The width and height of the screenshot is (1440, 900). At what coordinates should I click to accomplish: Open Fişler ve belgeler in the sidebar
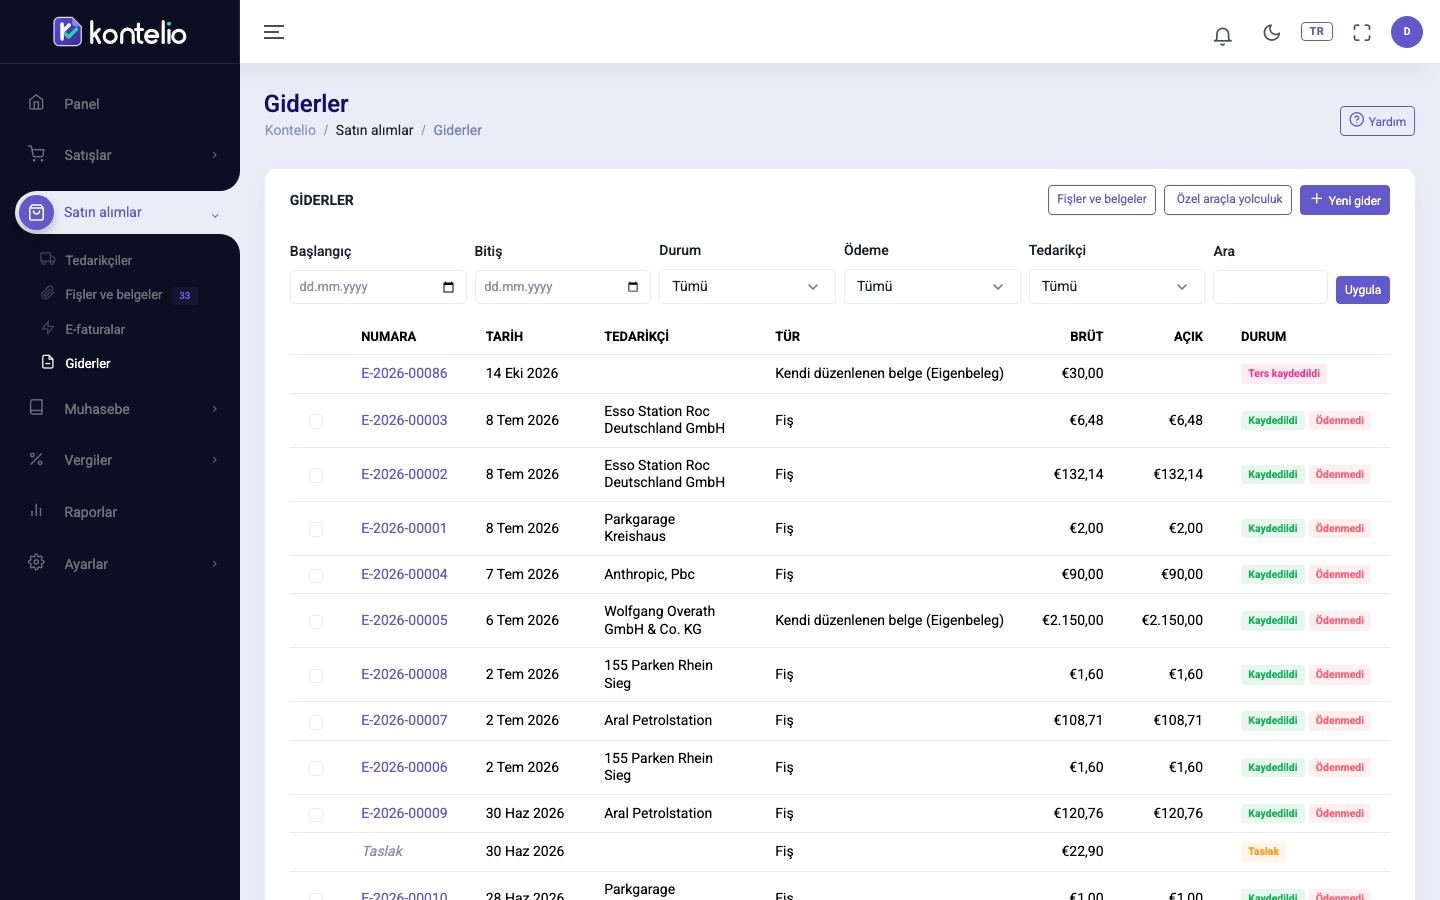(x=113, y=295)
